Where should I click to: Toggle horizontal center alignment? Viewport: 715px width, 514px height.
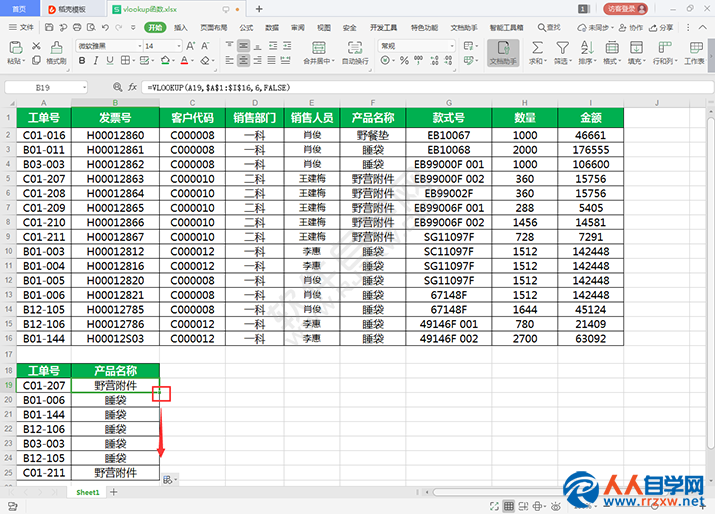click(x=244, y=60)
